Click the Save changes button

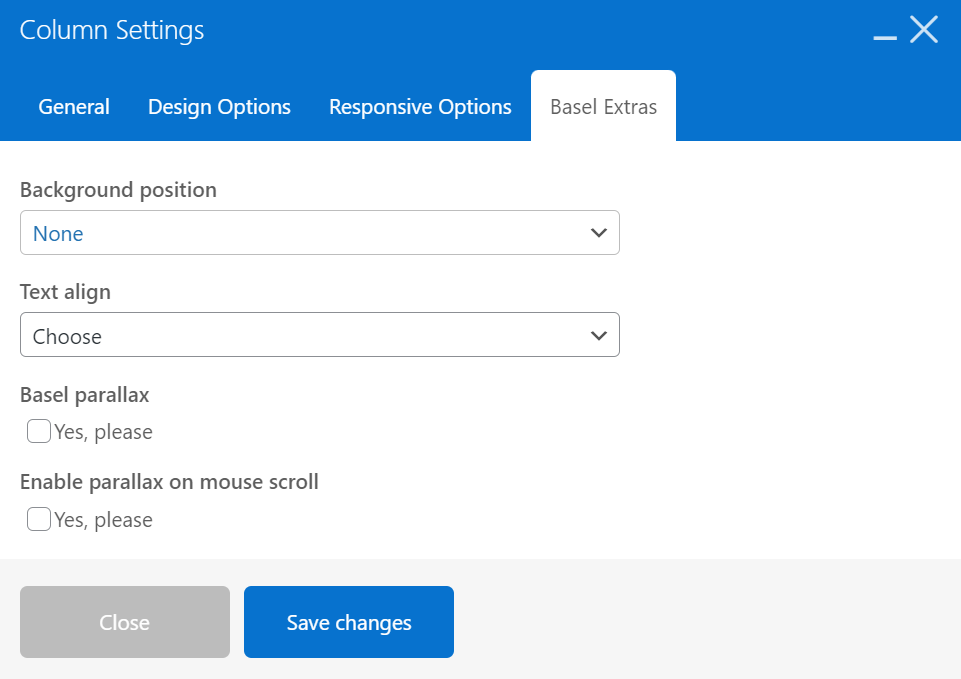pos(348,621)
